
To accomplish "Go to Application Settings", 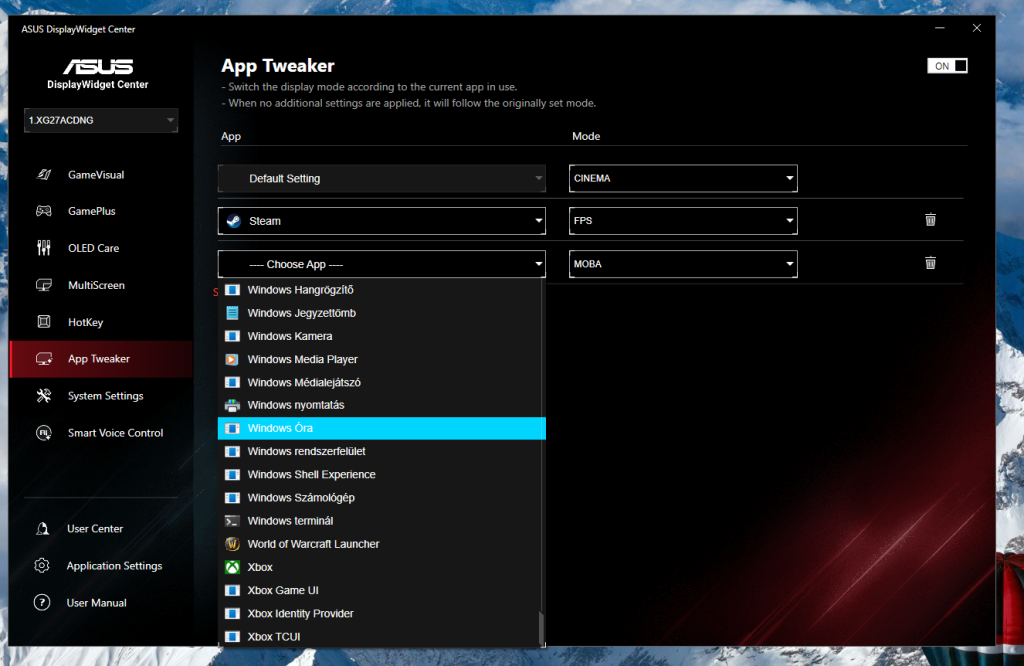I will pos(114,566).
